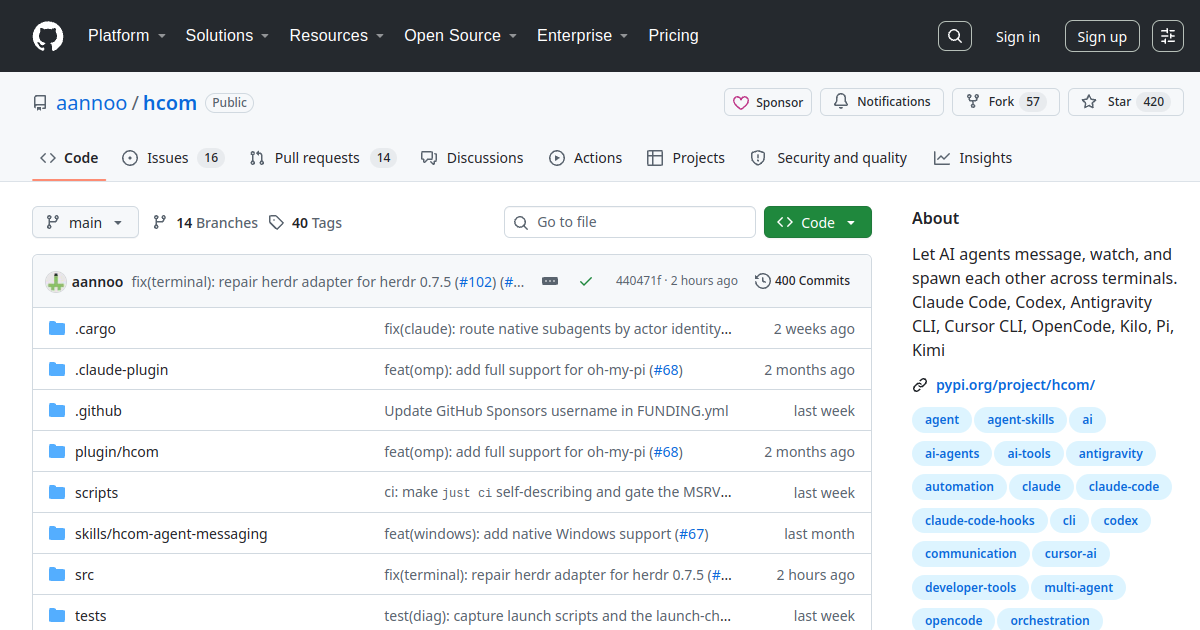Open the appearance settings icon beside Sign up

click(x=1168, y=36)
